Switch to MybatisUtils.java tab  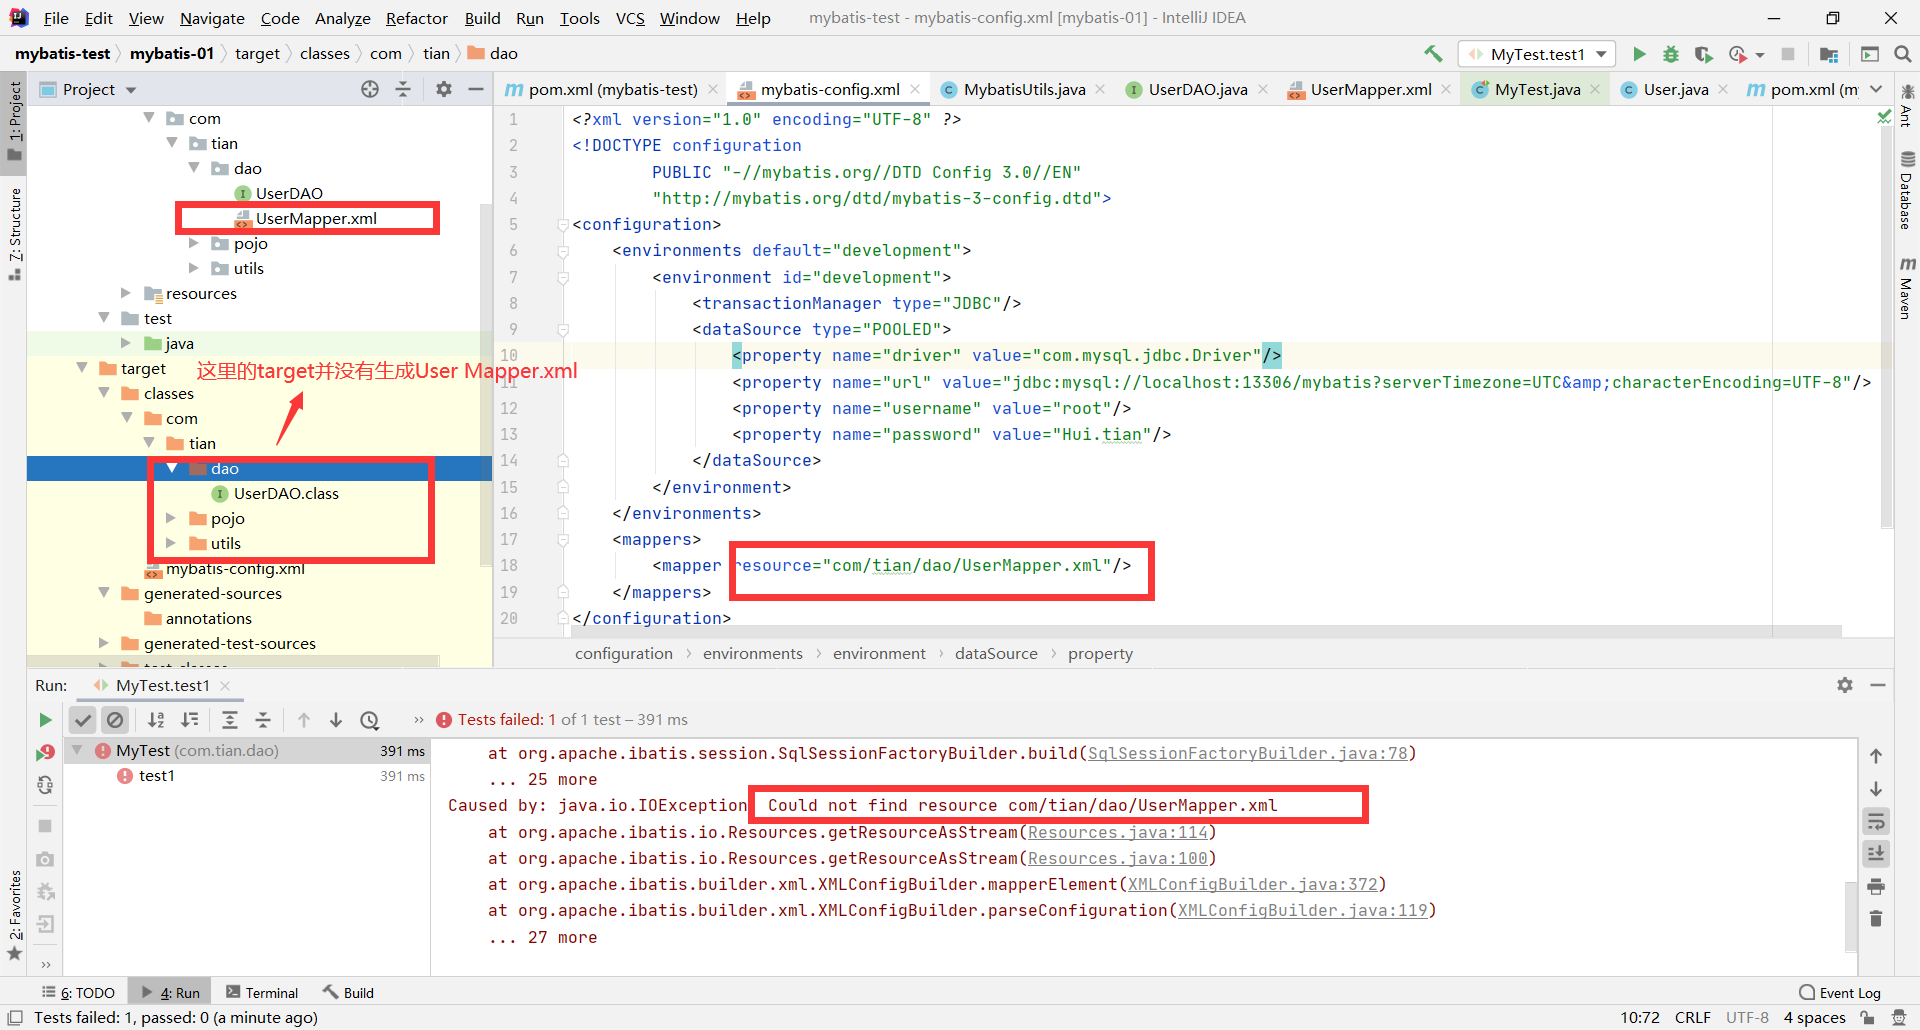pyautogui.click(x=1024, y=89)
